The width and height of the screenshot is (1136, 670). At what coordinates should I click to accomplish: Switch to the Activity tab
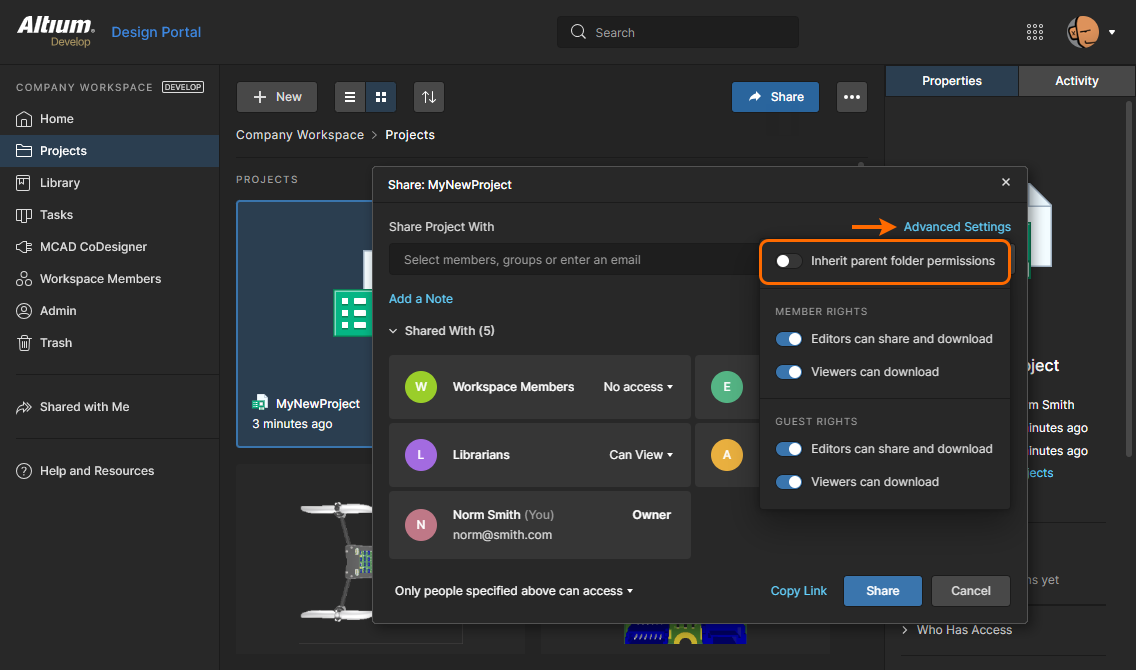pyautogui.click(x=1077, y=81)
